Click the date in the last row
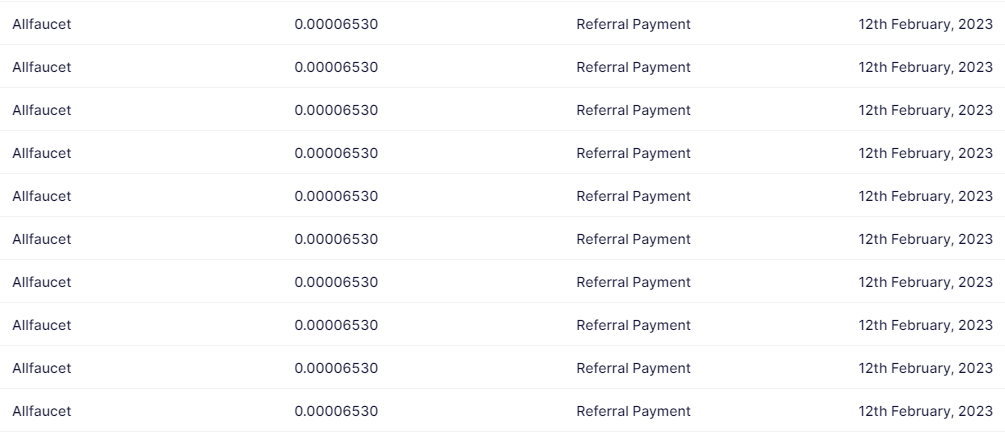The image size is (1005, 434). [x=925, y=411]
